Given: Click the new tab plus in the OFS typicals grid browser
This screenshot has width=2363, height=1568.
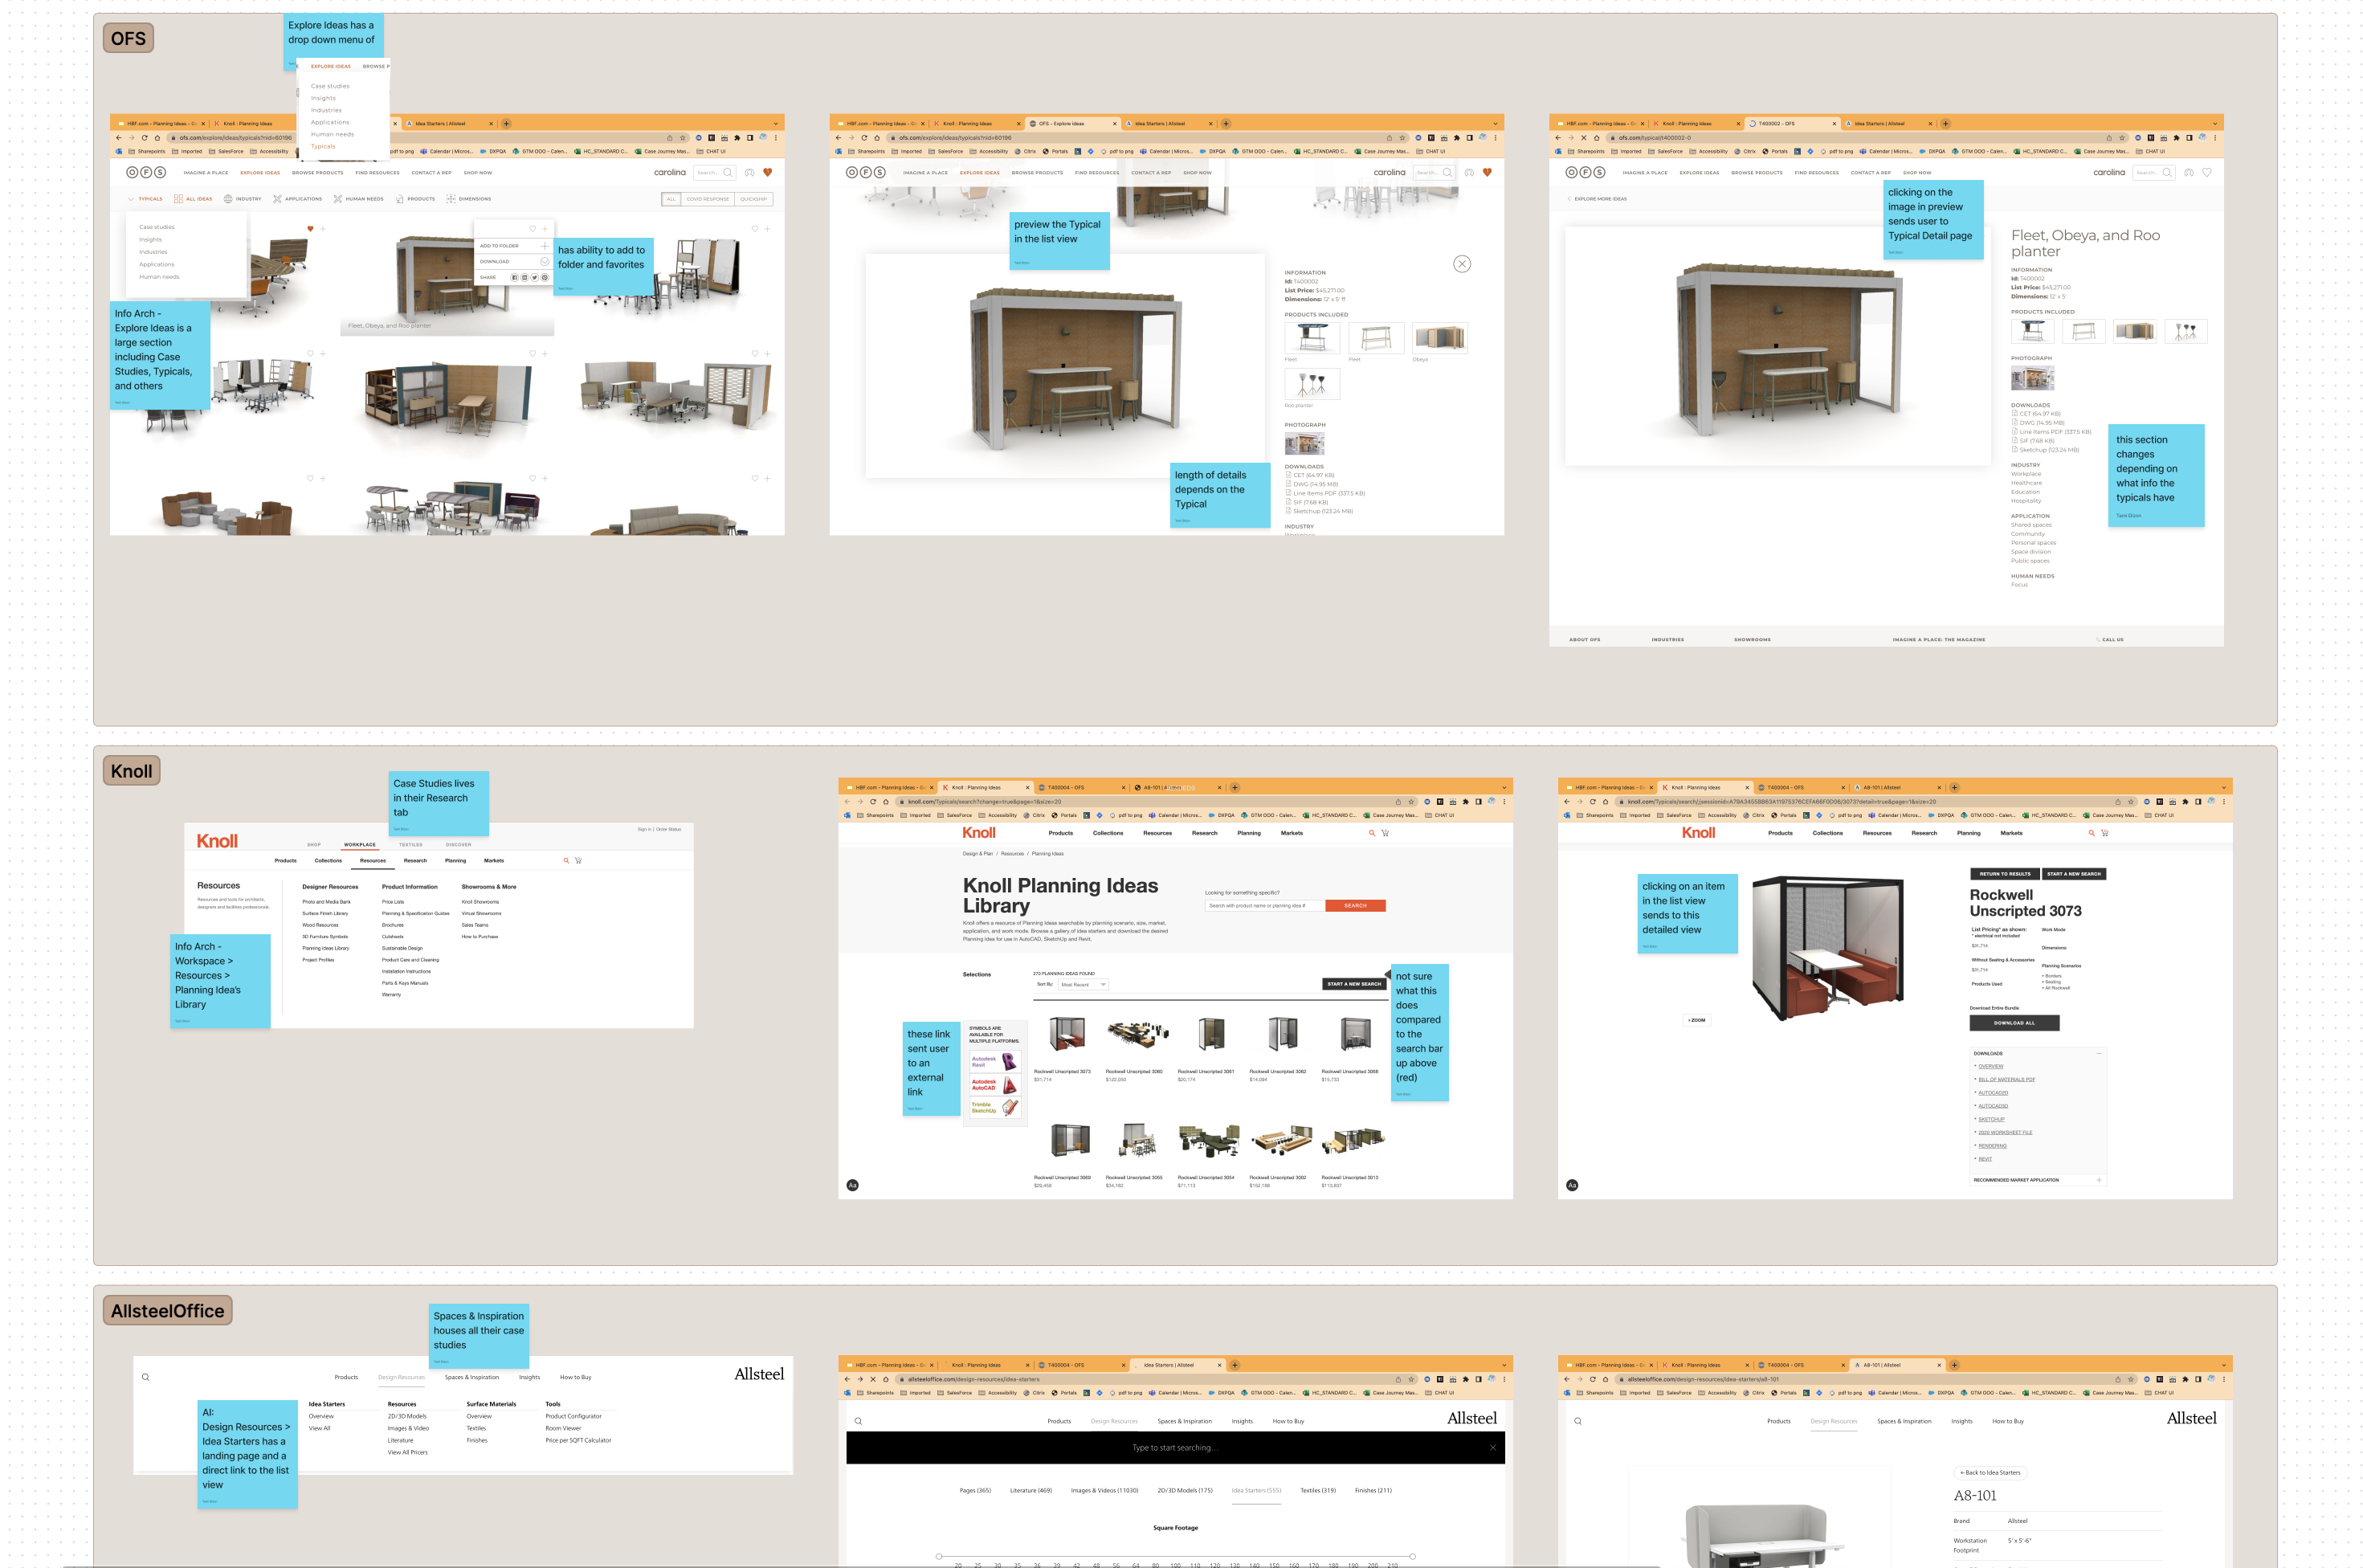Looking at the screenshot, I should pyautogui.click(x=506, y=124).
